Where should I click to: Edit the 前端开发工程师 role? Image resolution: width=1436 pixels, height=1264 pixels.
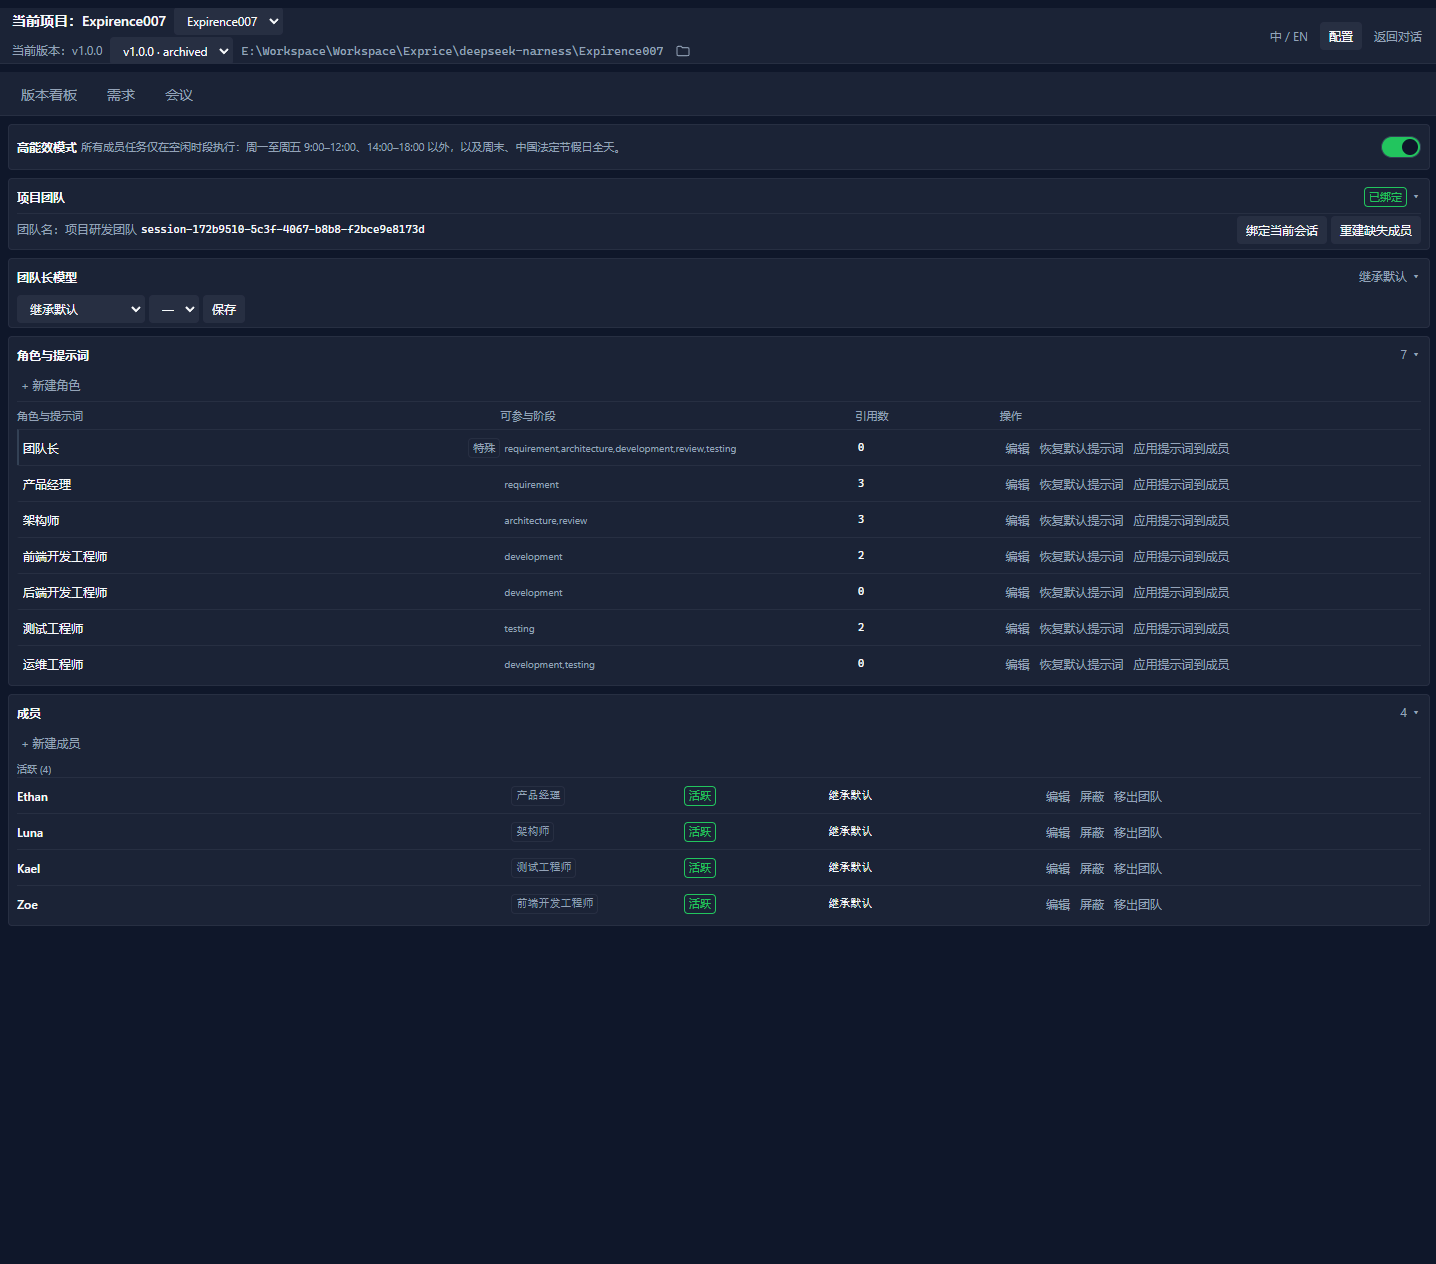pyautogui.click(x=1017, y=557)
